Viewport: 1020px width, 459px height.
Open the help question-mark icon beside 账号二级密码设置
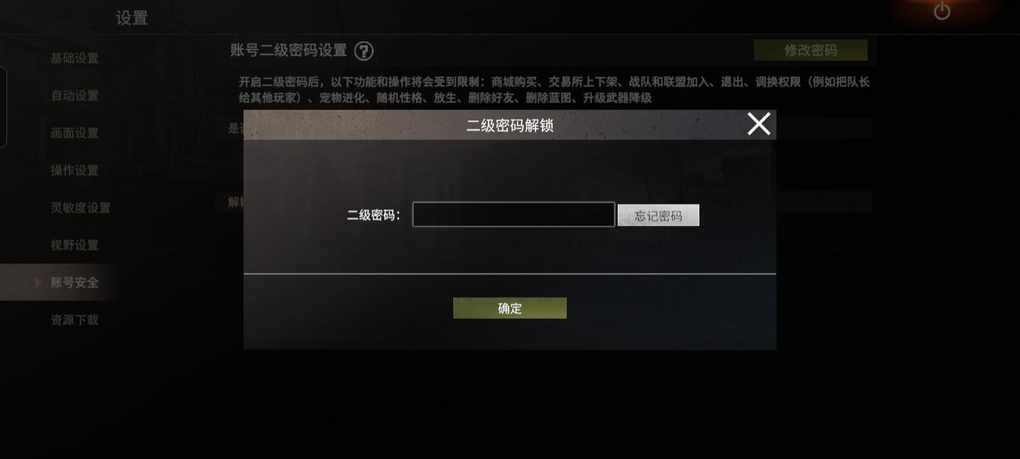pyautogui.click(x=364, y=51)
